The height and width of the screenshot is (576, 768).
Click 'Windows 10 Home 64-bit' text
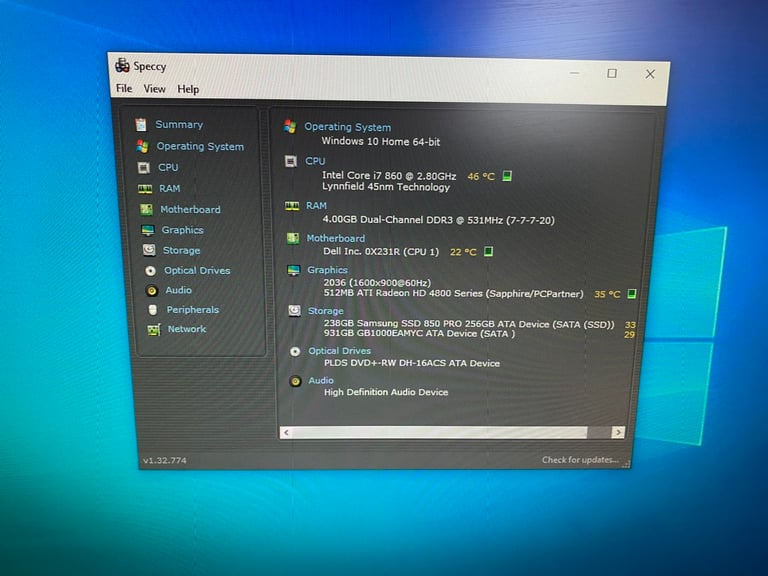(x=381, y=142)
